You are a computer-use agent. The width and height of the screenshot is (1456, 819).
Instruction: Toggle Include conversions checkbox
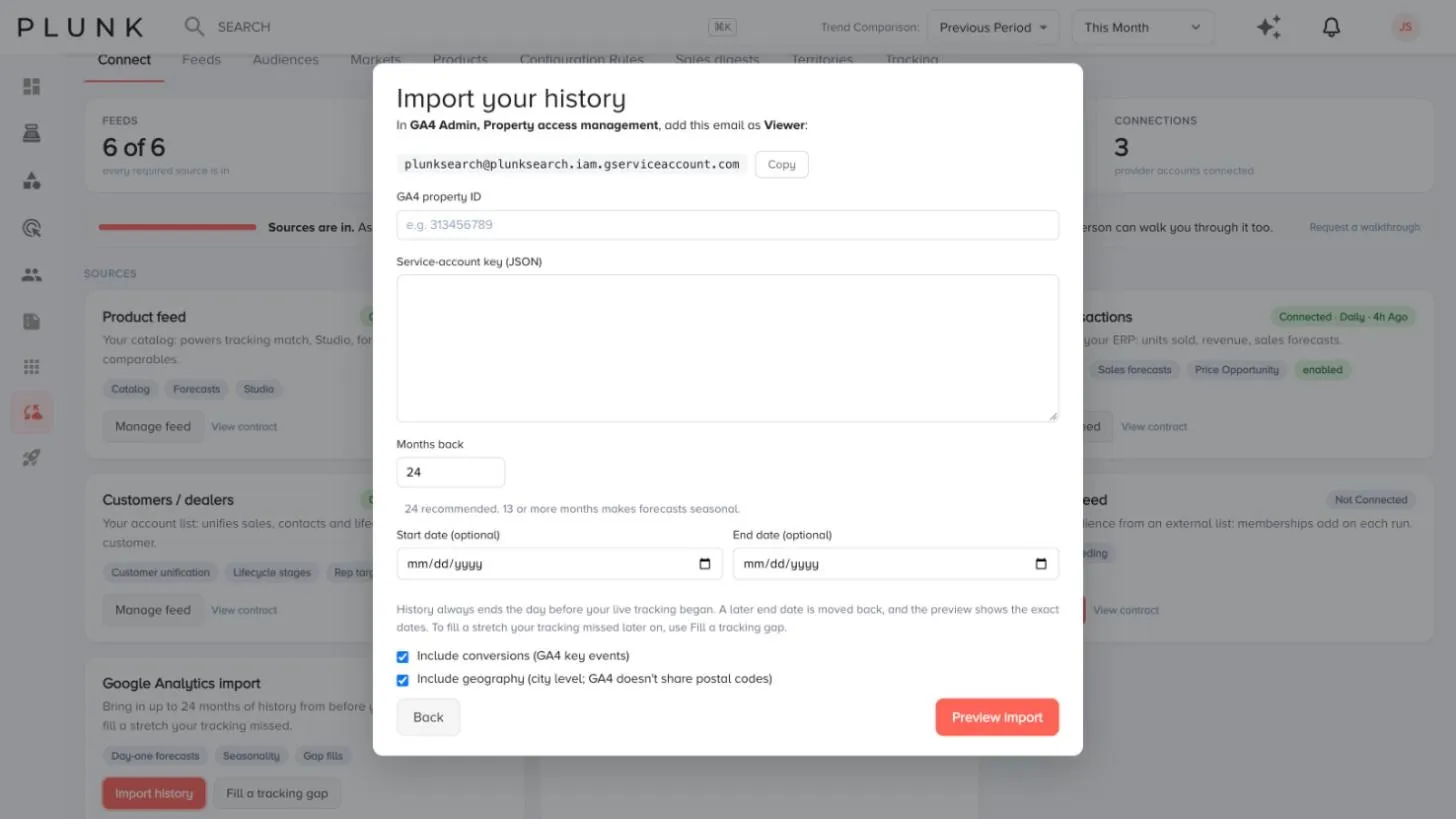(403, 657)
